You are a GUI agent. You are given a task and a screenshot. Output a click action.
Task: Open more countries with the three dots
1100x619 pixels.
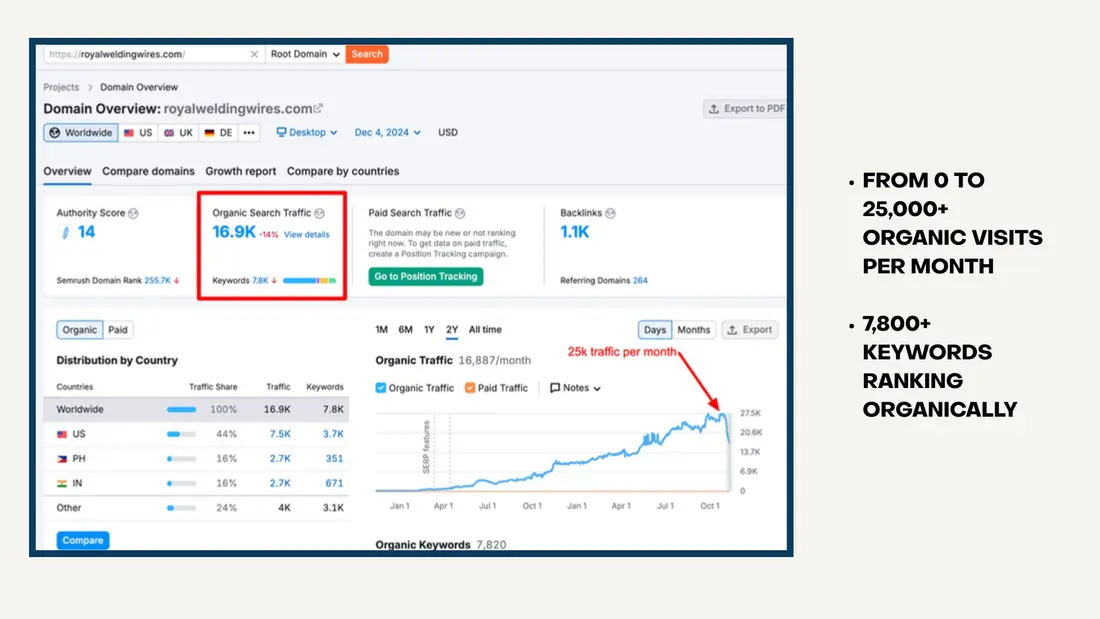(x=249, y=133)
